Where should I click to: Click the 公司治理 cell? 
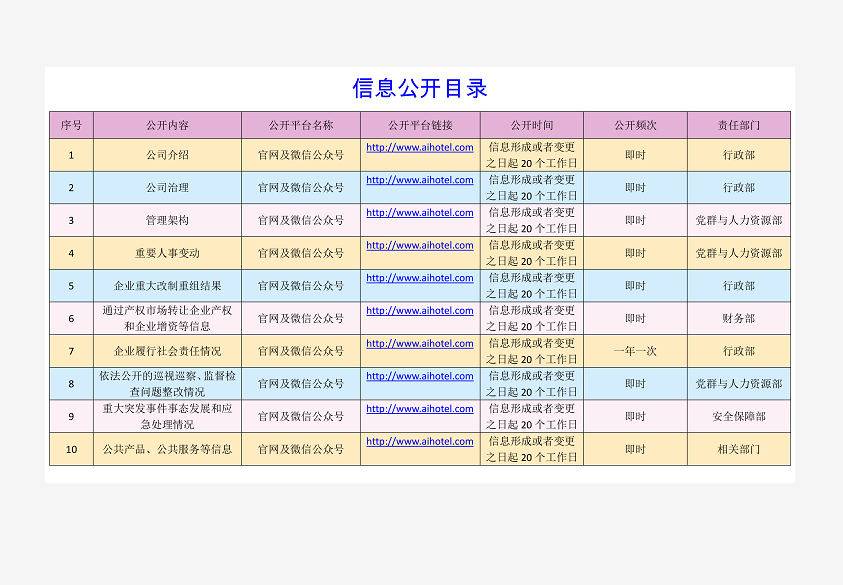(168, 188)
